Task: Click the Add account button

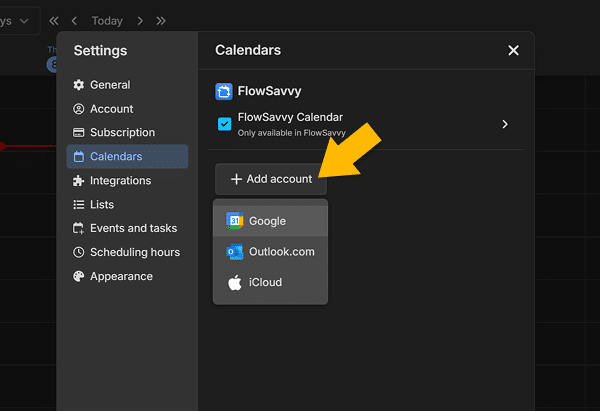Action: 271,179
